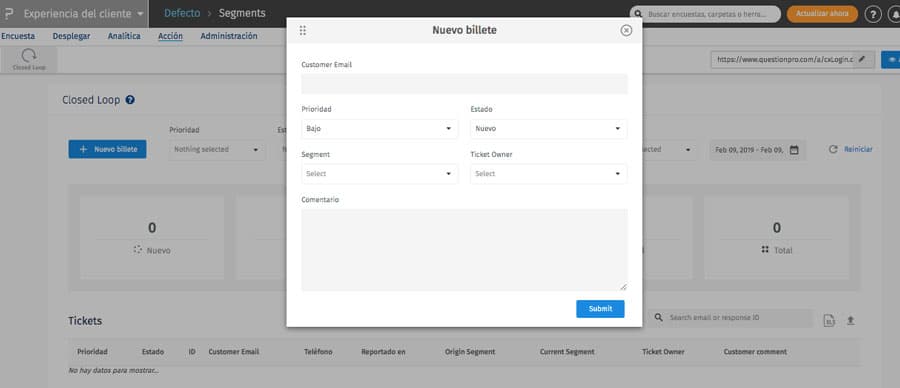
Task: Open the Ticket Owner select dropdown
Action: click(x=549, y=173)
